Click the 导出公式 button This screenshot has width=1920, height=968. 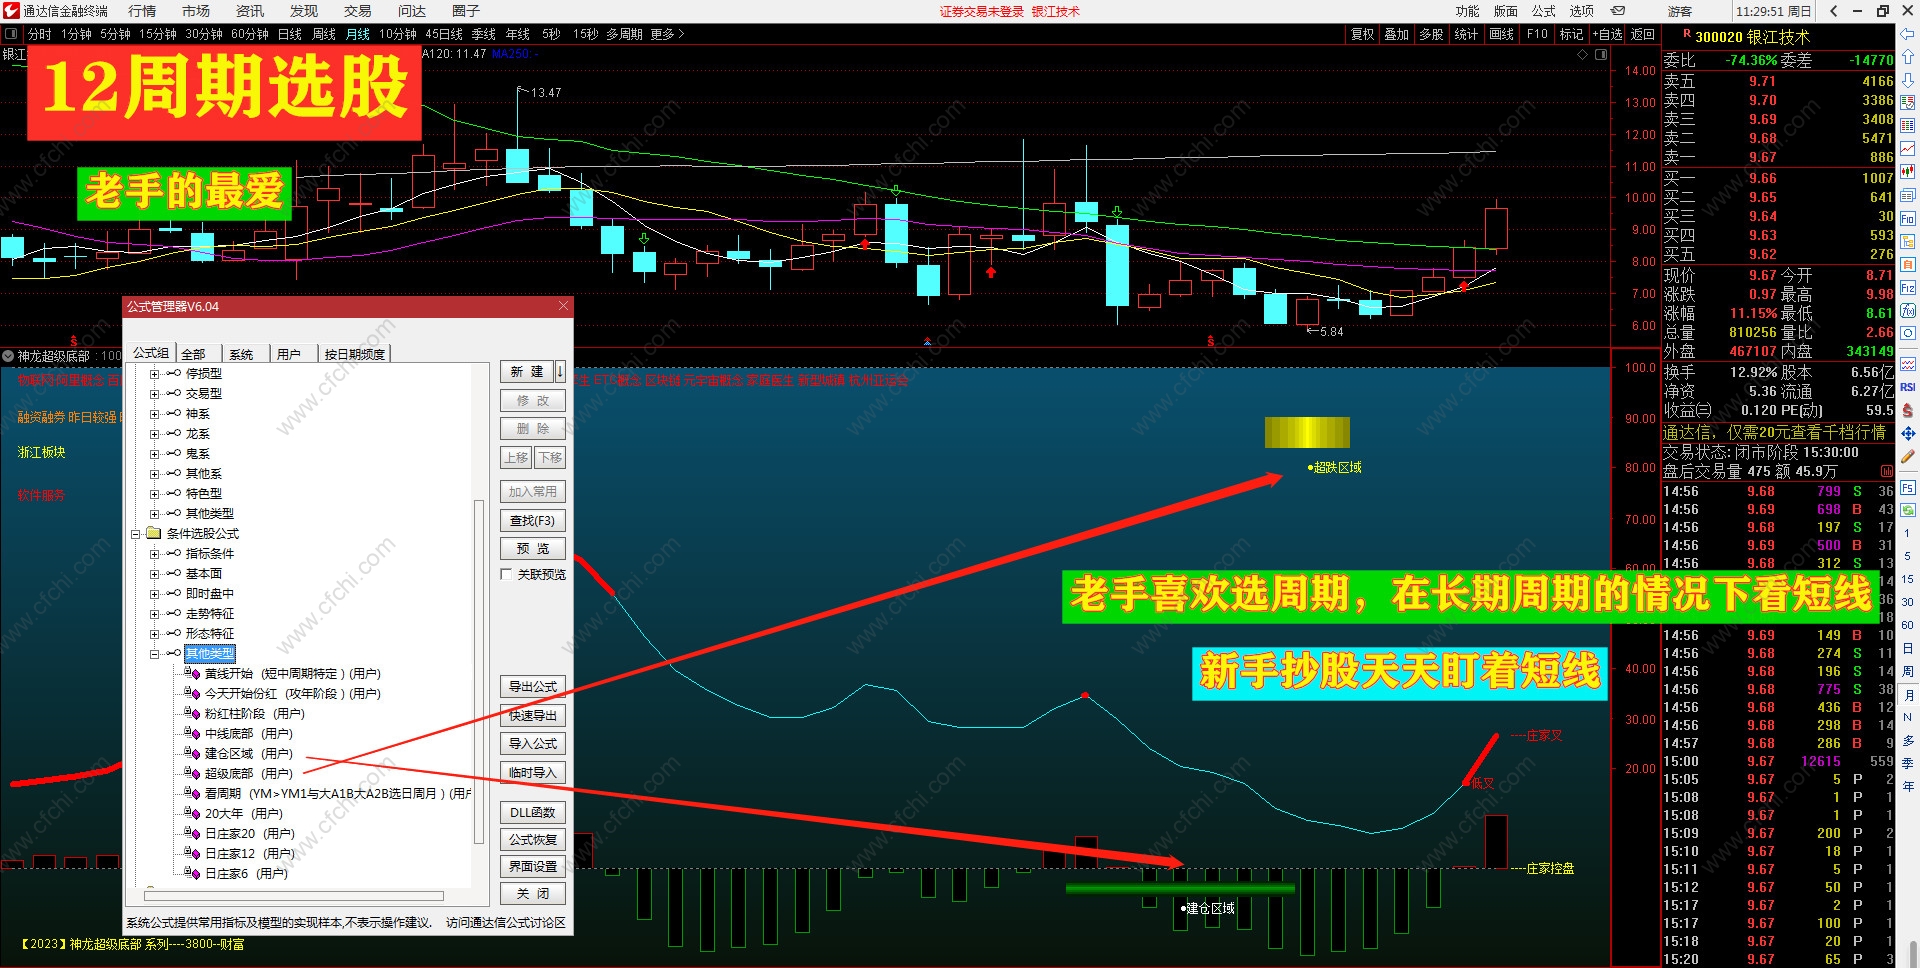point(532,687)
